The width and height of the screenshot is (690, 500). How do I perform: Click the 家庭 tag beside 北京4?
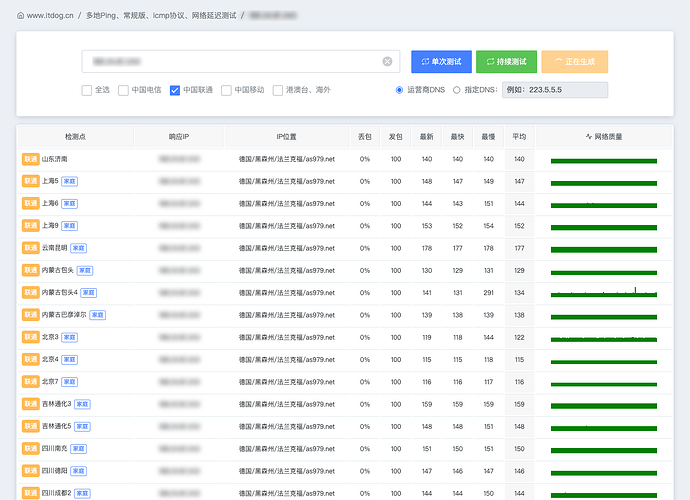(x=70, y=360)
